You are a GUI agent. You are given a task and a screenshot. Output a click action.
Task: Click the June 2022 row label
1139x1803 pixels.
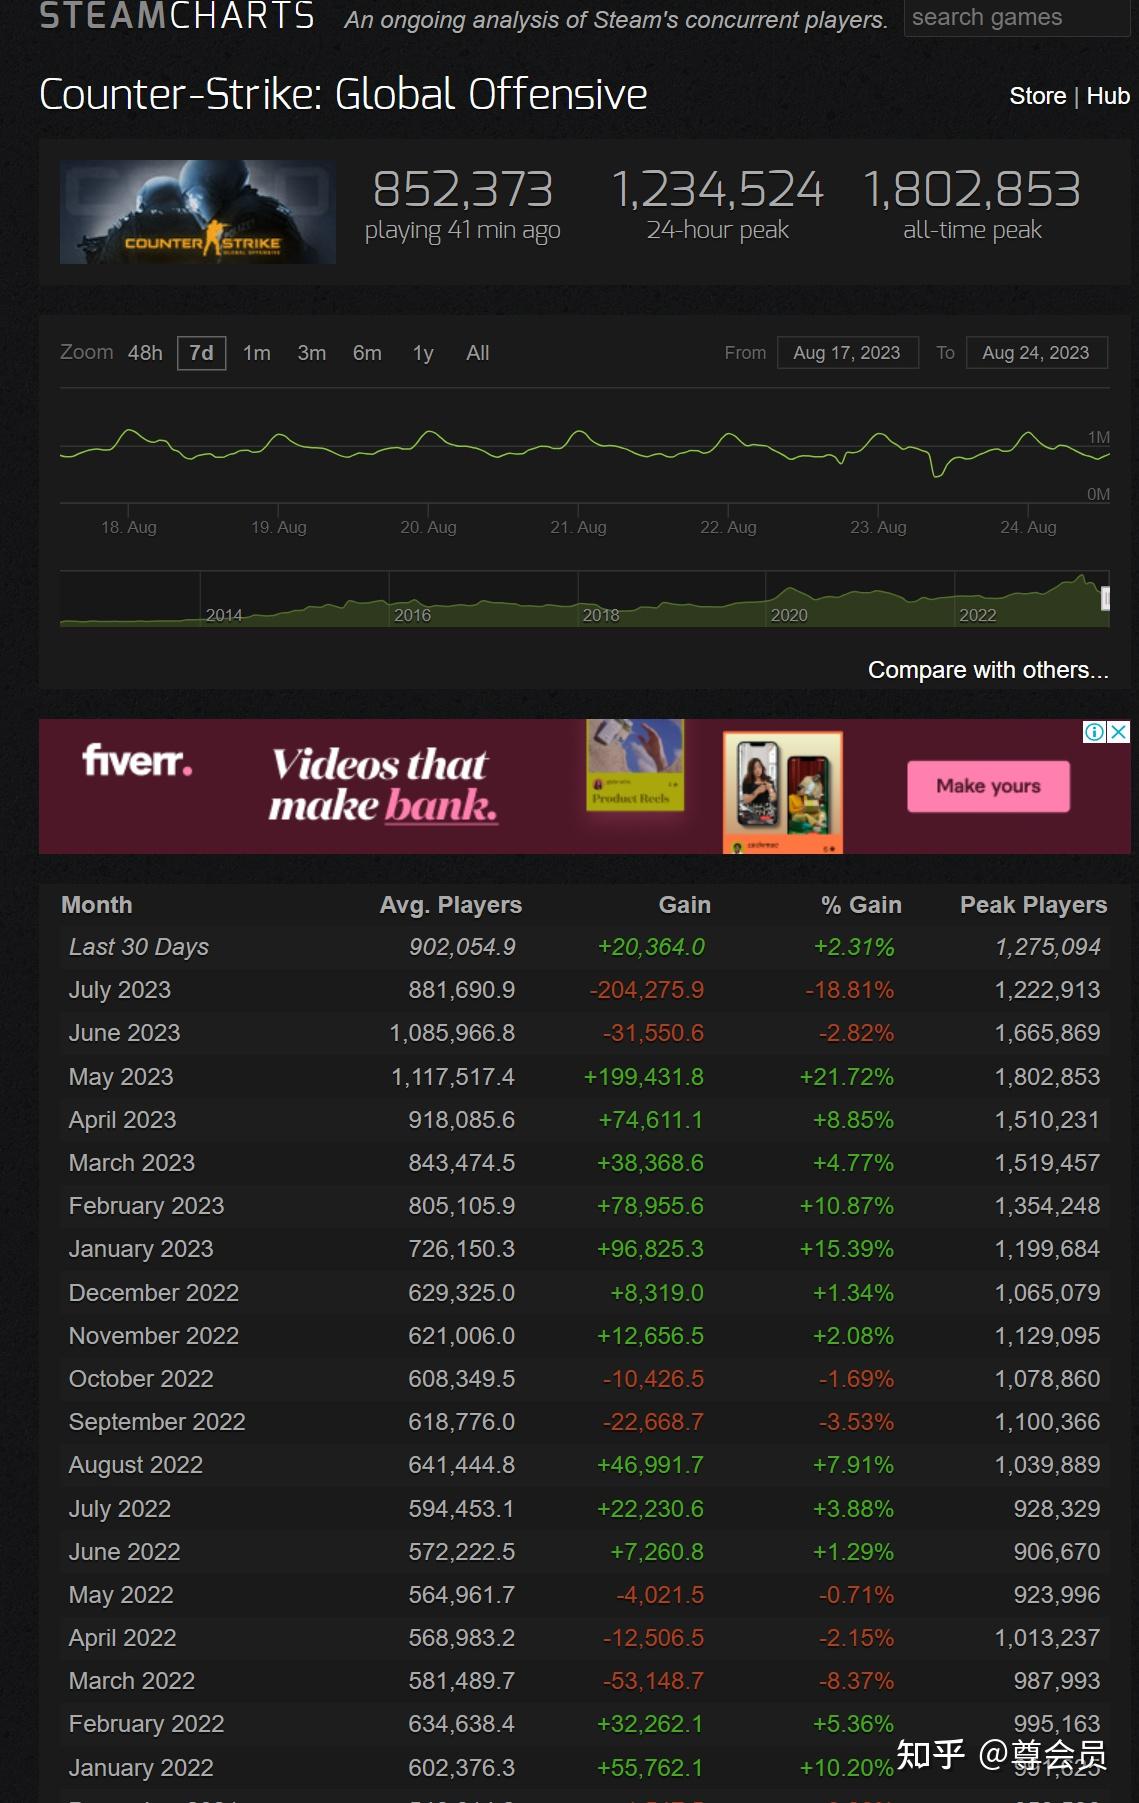125,1552
